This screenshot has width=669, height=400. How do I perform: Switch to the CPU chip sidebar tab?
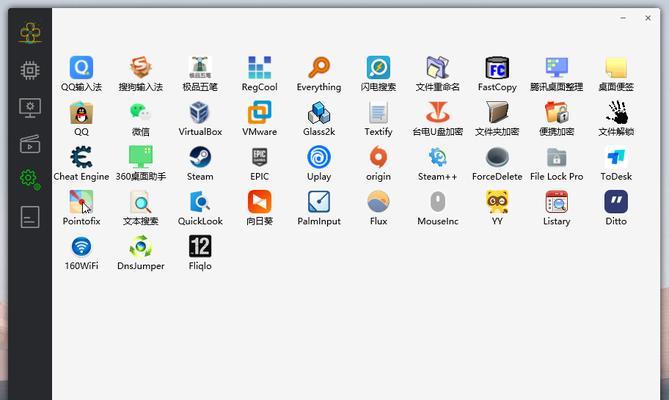30,70
